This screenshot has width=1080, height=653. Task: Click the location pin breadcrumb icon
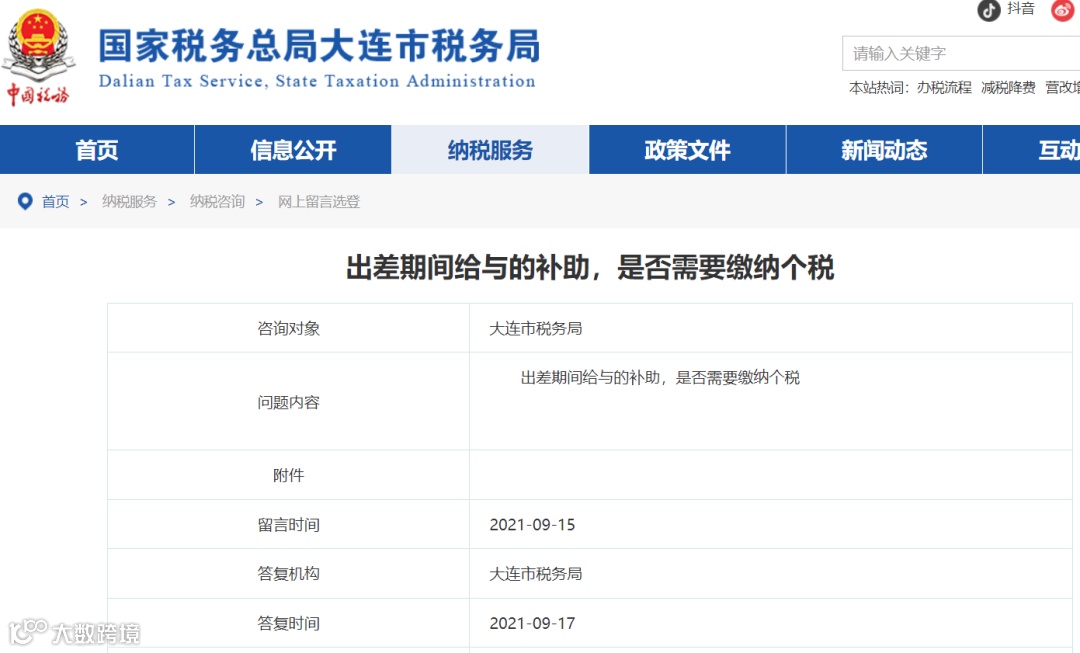[x=25, y=201]
